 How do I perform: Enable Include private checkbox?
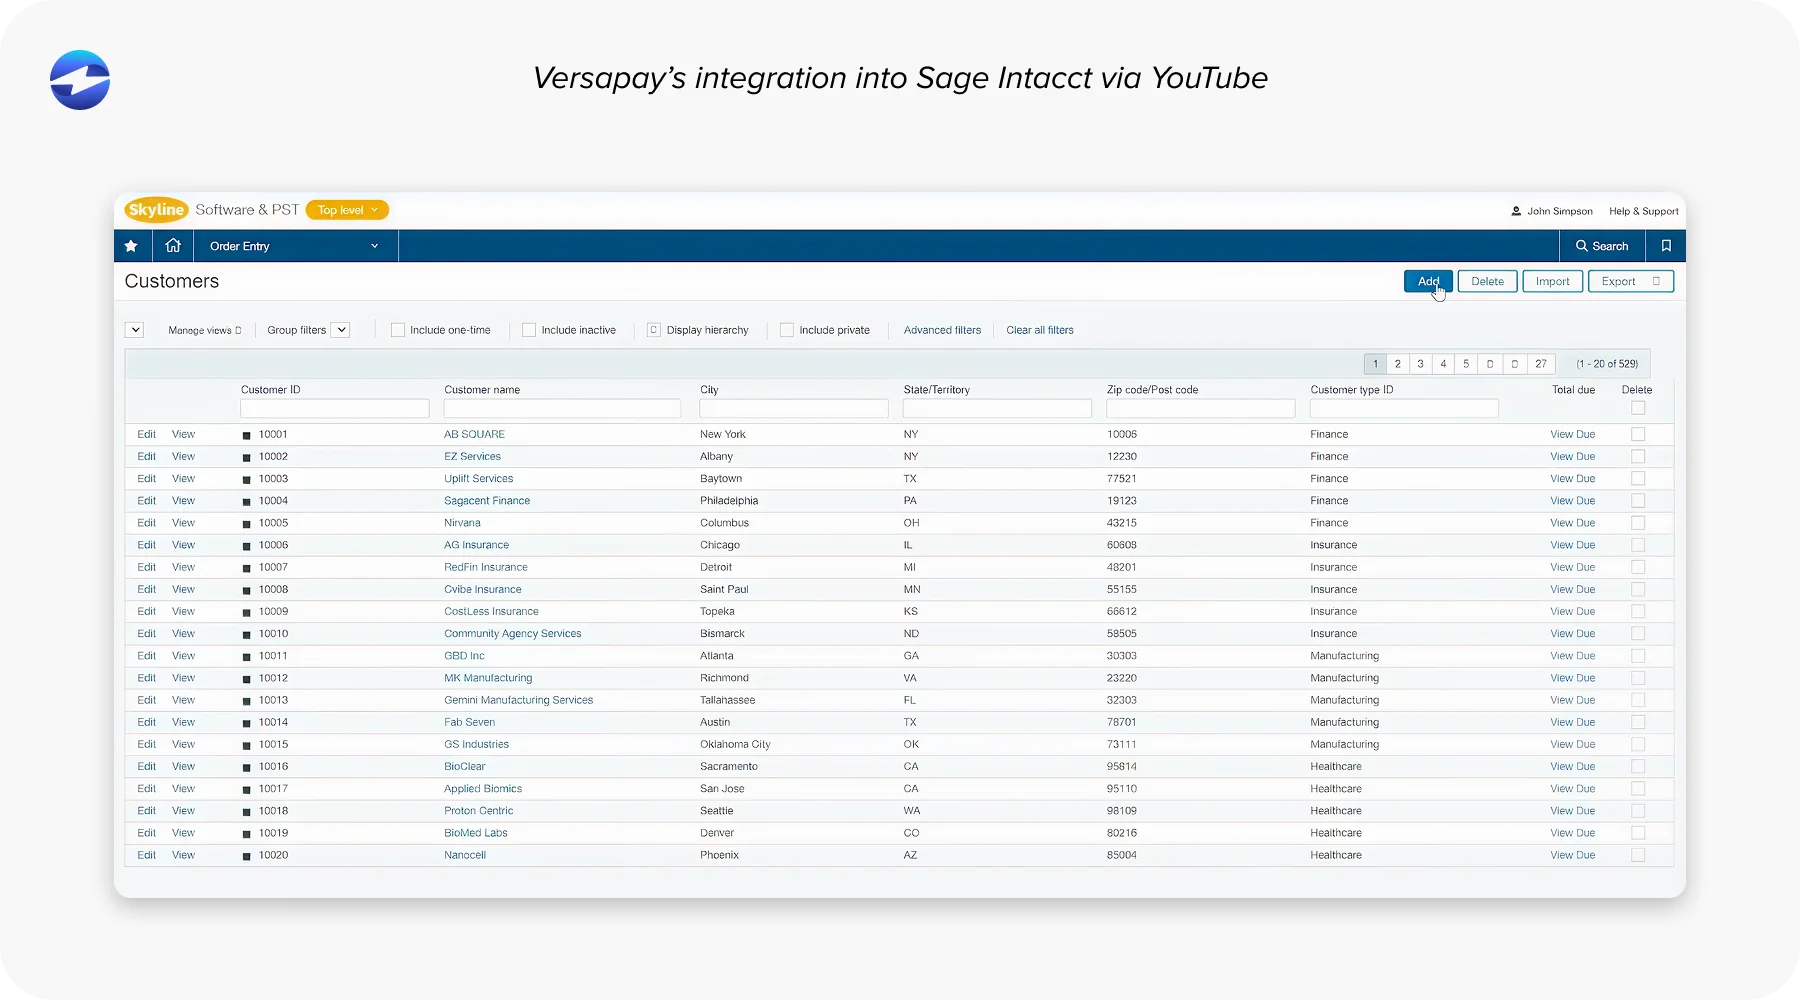point(787,330)
